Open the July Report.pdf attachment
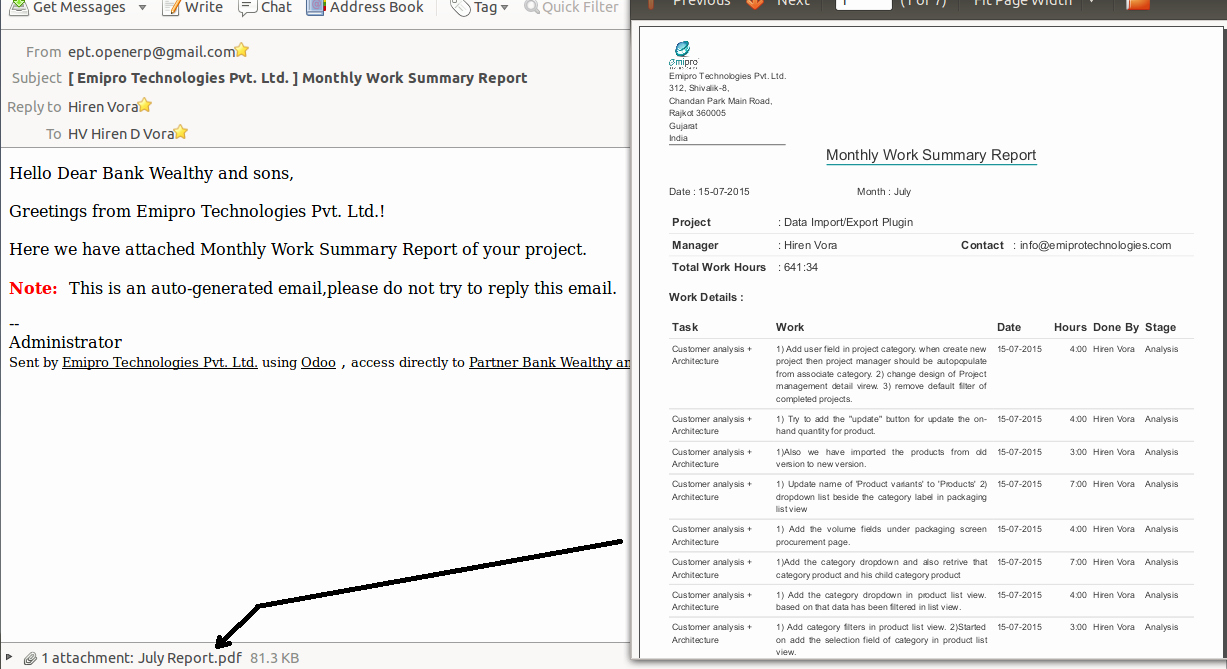1227x669 pixels. coord(190,658)
